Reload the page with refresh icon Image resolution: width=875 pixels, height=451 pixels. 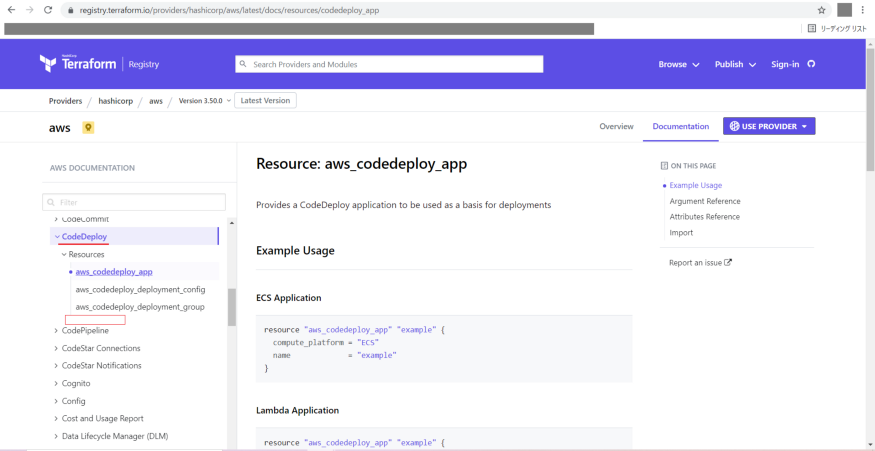coord(48,10)
